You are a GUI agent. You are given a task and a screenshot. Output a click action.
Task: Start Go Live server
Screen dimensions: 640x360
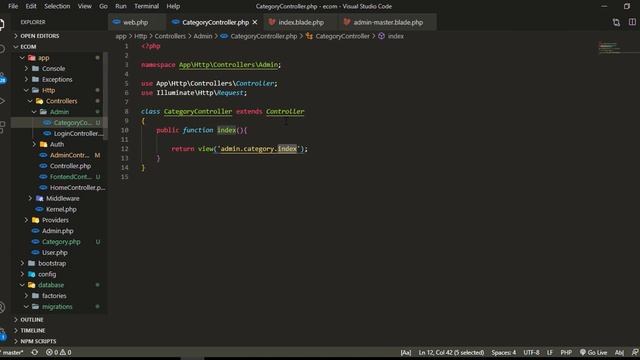tap(593, 352)
